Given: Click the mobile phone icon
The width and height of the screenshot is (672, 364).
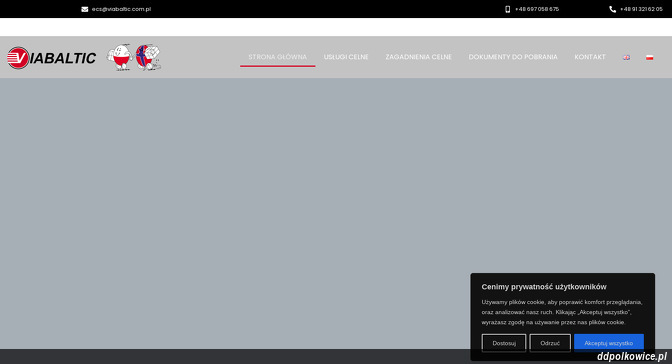Looking at the screenshot, I should click(x=507, y=9).
